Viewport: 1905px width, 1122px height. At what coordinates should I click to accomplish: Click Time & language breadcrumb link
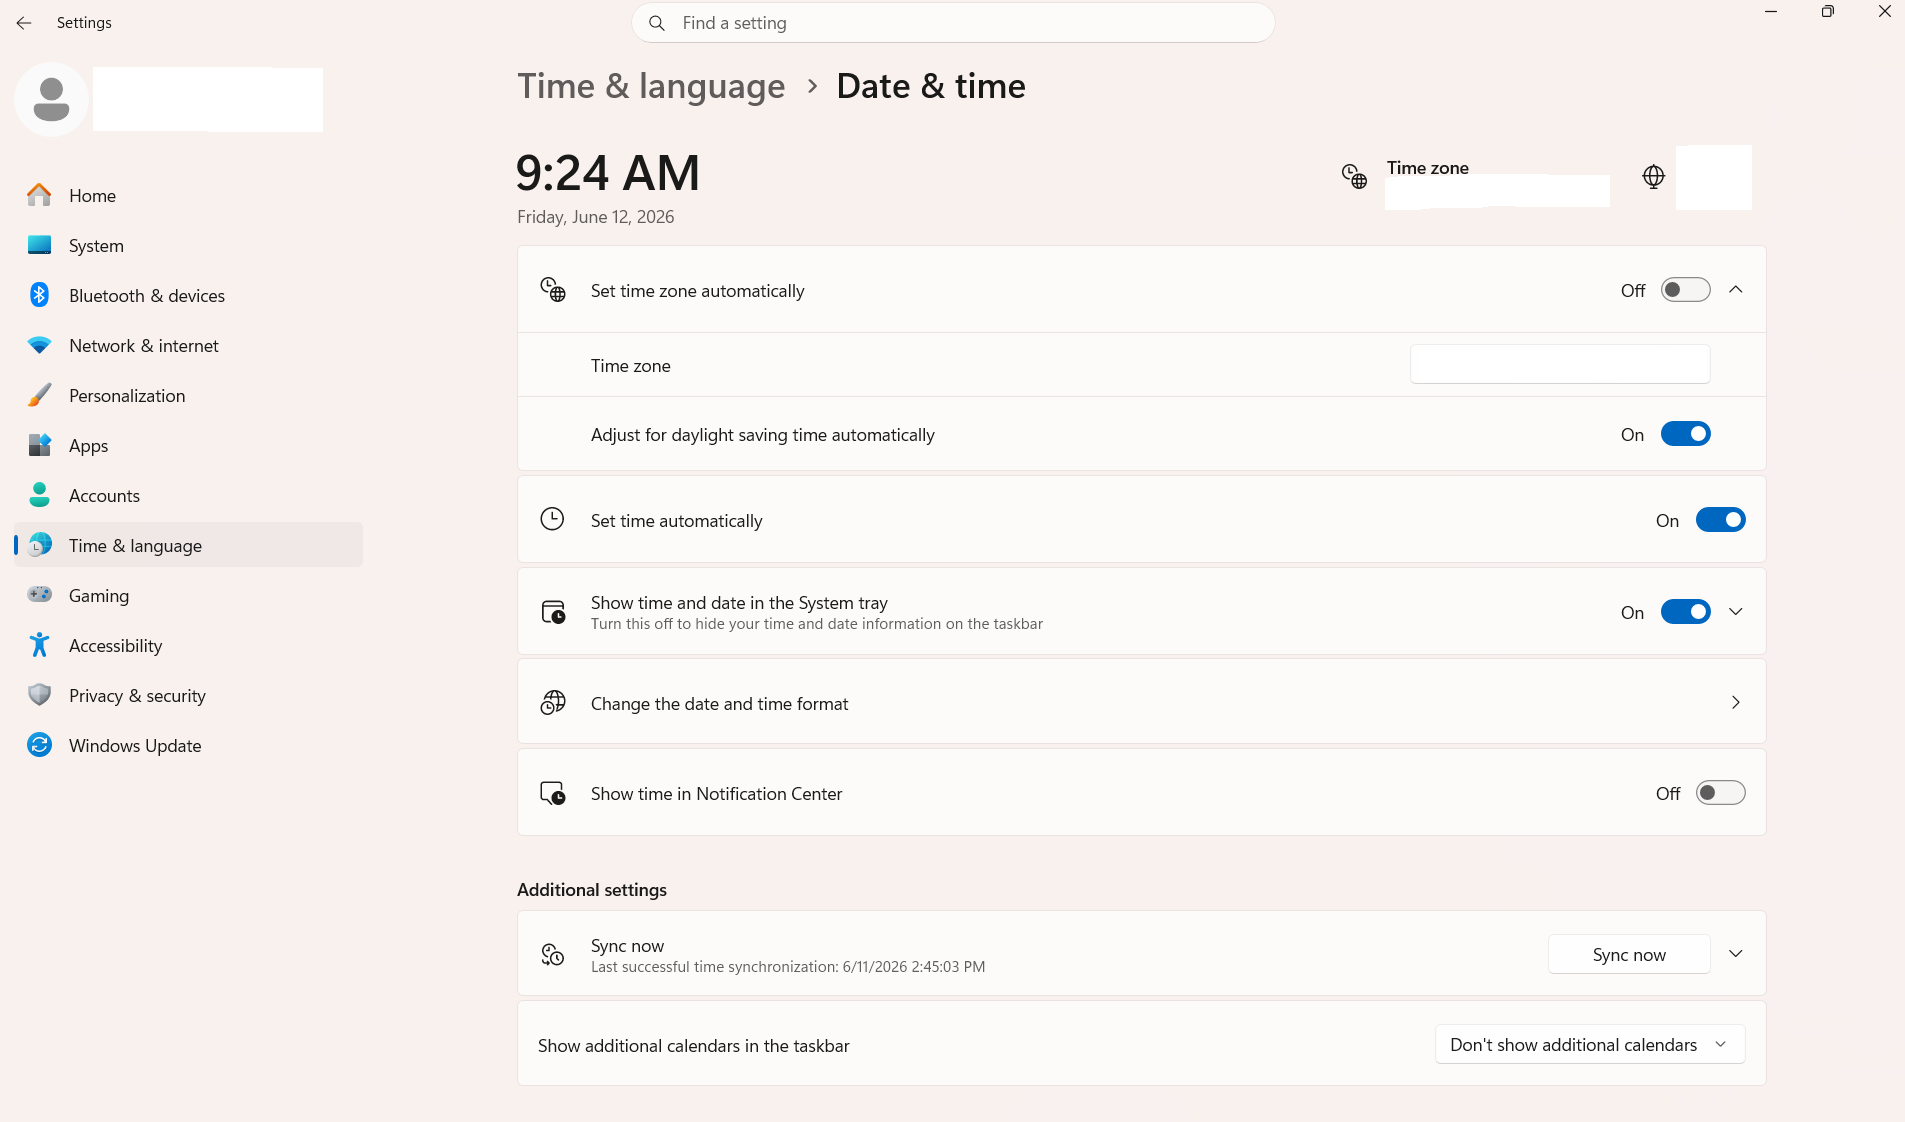pyautogui.click(x=651, y=86)
